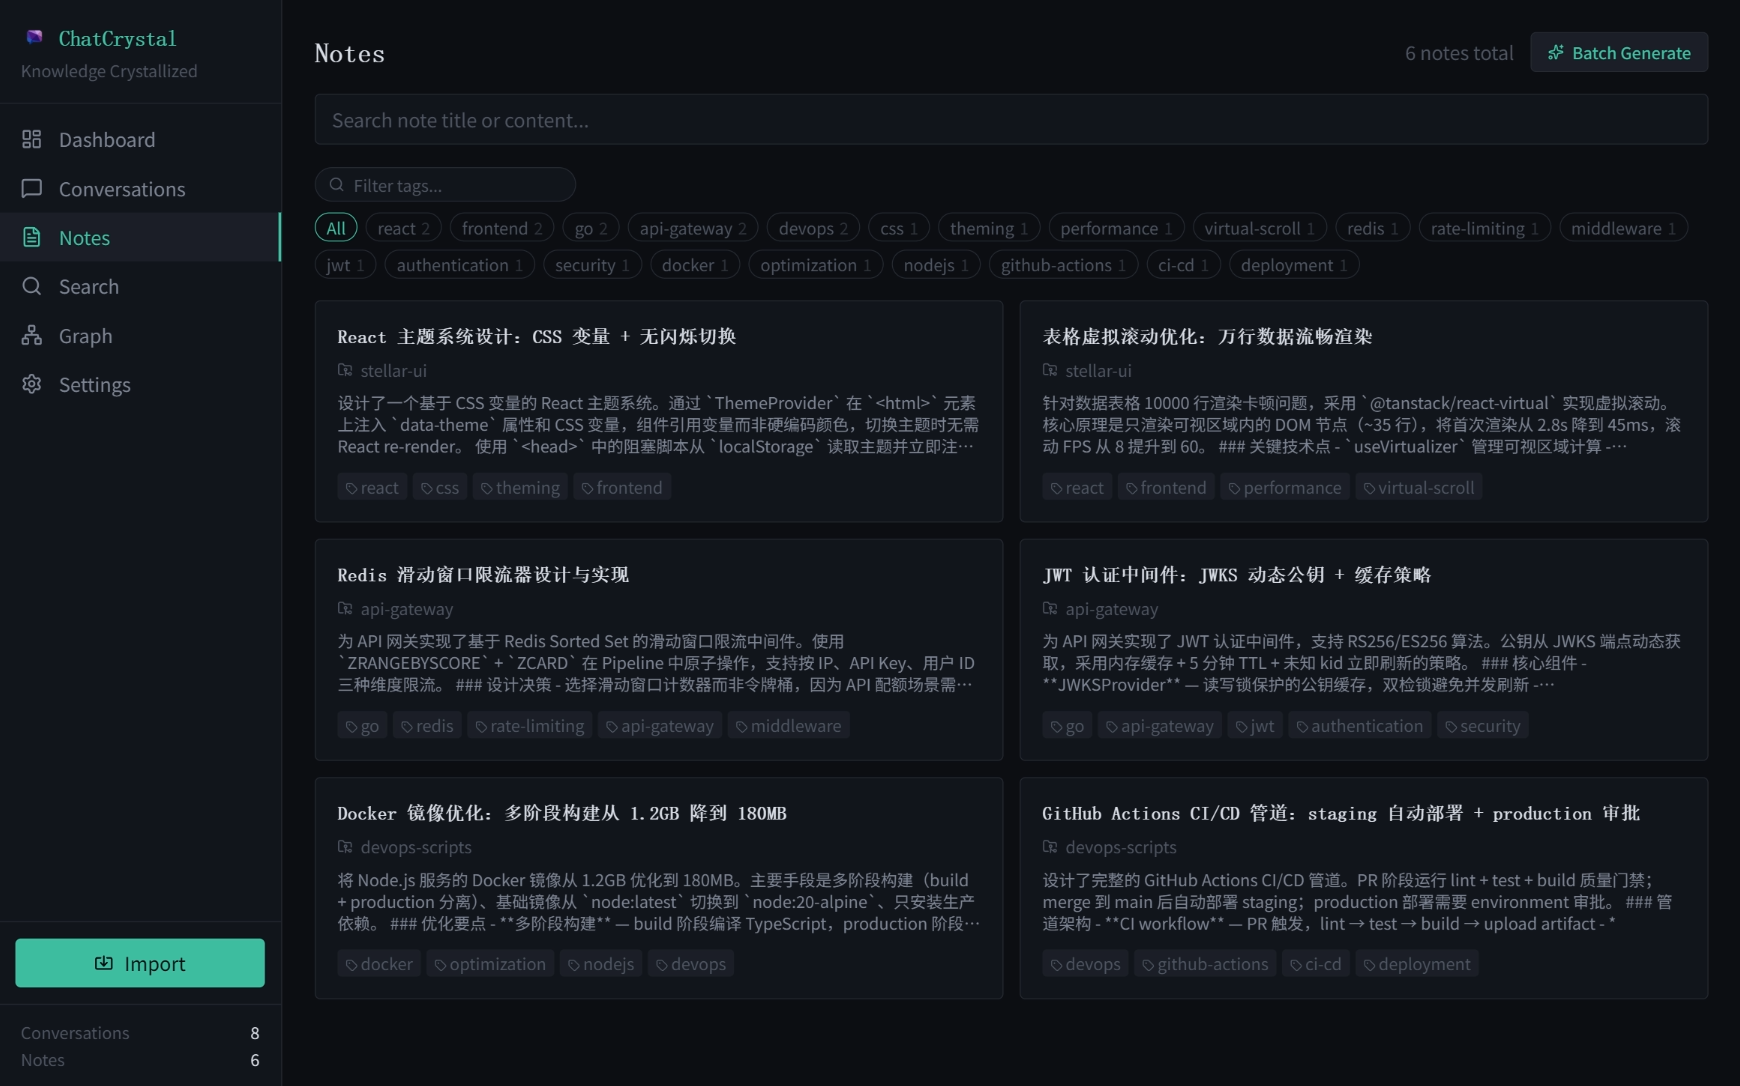1740x1086 pixels.
Task: Open Dashboard via its grid icon
Action: [x=32, y=139]
